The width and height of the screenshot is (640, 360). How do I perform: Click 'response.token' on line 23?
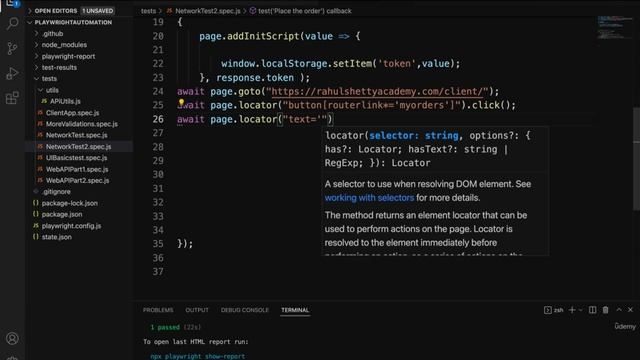[x=255, y=78]
